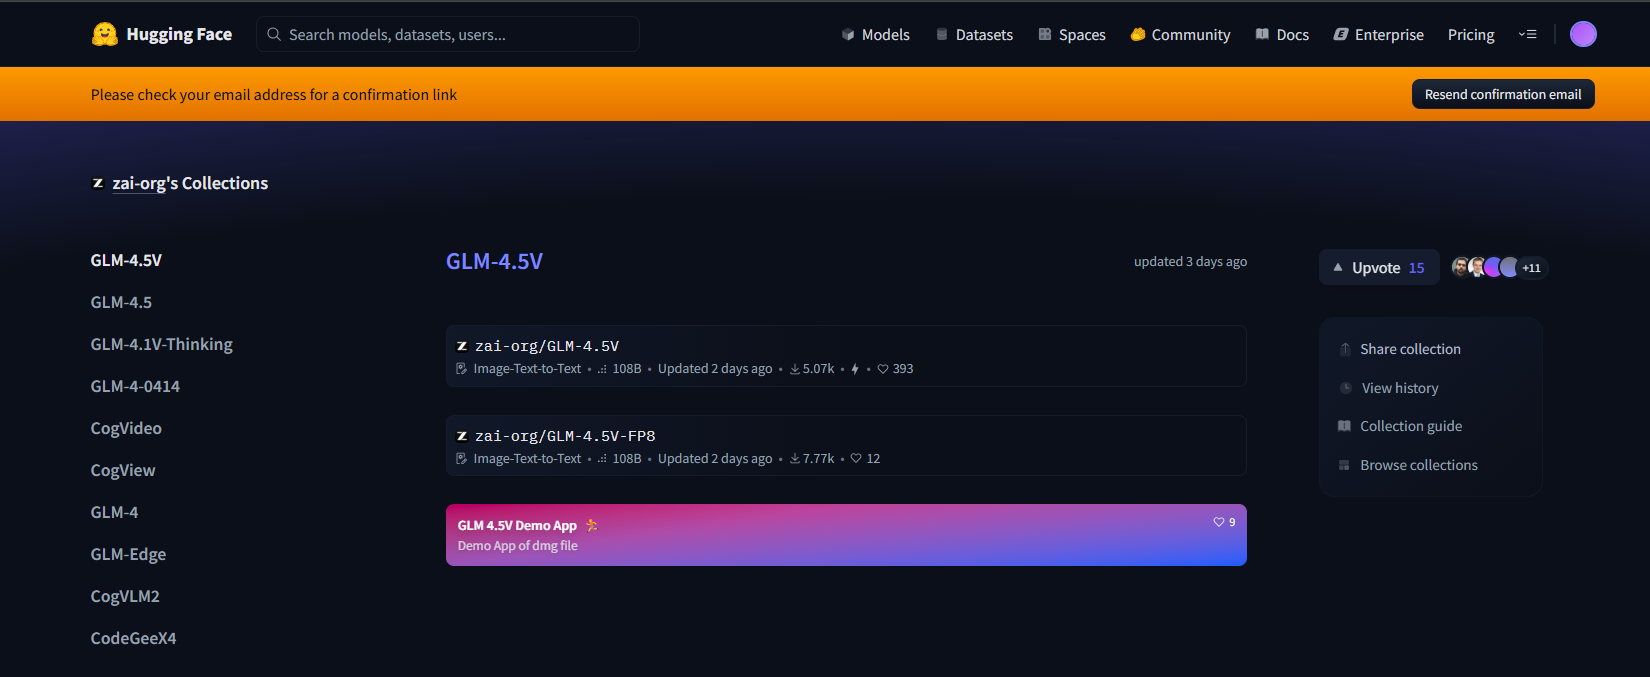The height and width of the screenshot is (677, 1650).
Task: Click the Community hand icon
Action: (1138, 34)
